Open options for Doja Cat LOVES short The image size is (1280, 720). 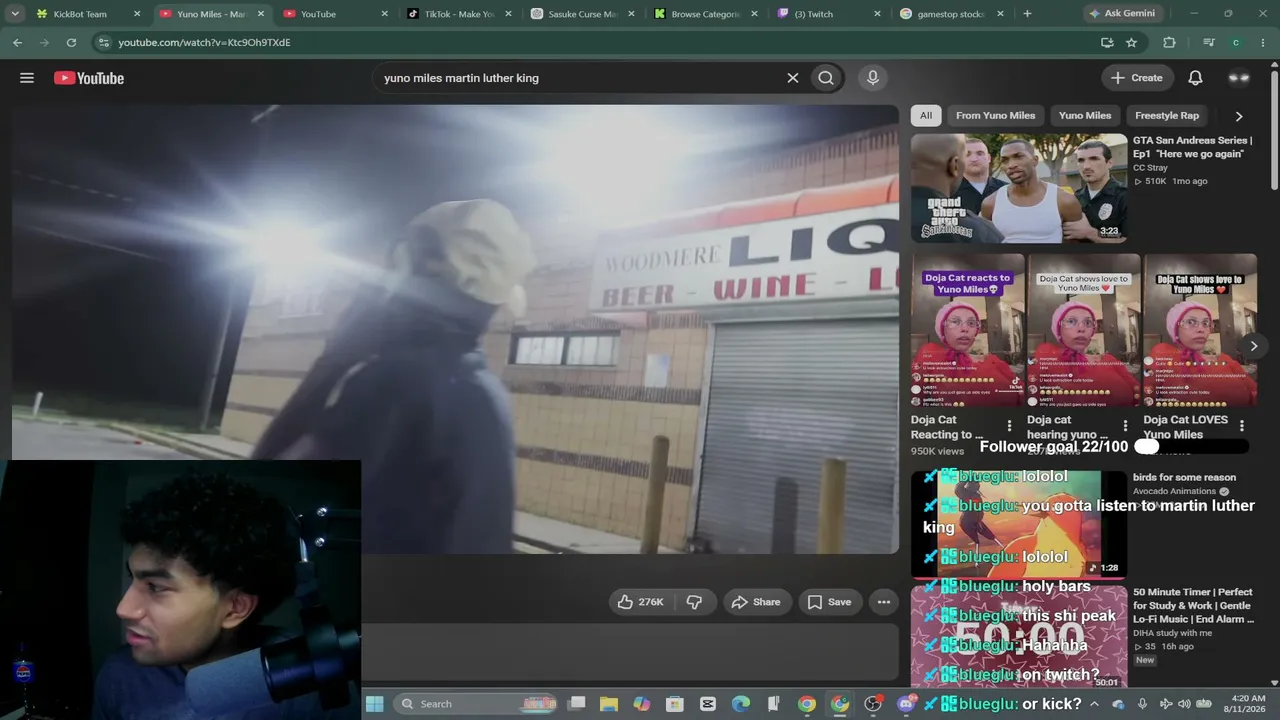(1241, 426)
